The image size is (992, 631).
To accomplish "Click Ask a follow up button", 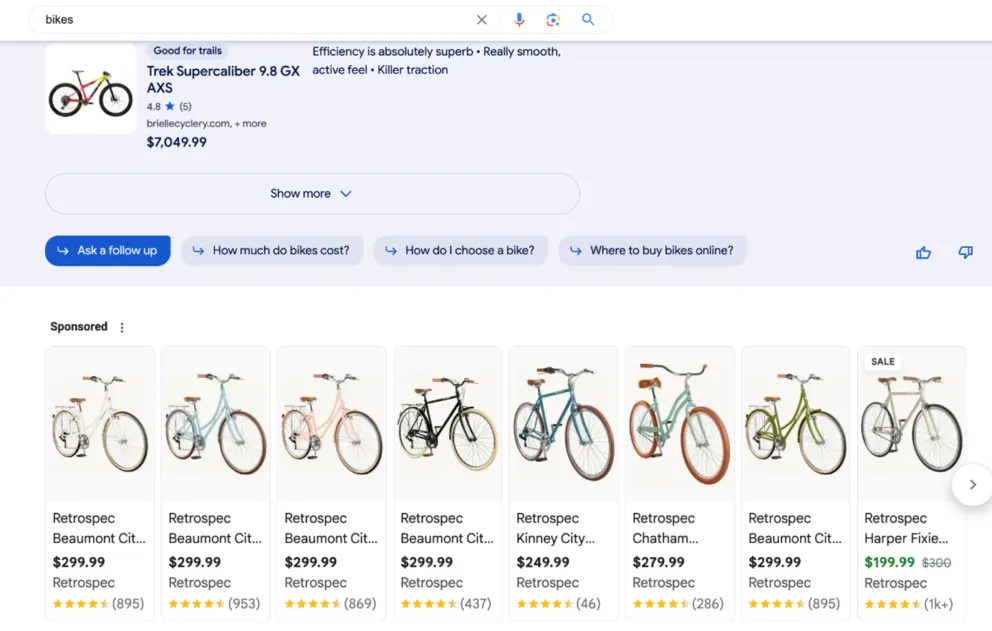I will click(x=108, y=251).
